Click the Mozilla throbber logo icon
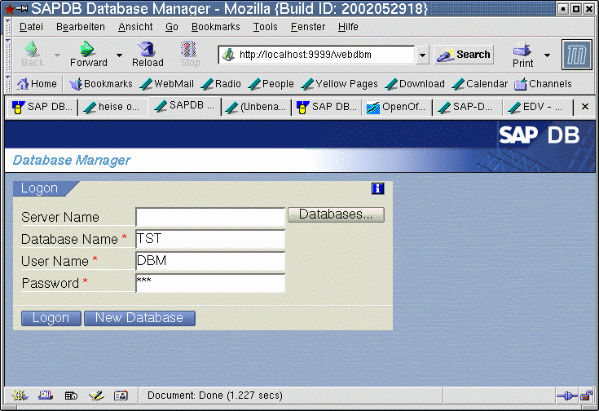Image resolution: width=599 pixels, height=411 pixels. click(x=576, y=55)
